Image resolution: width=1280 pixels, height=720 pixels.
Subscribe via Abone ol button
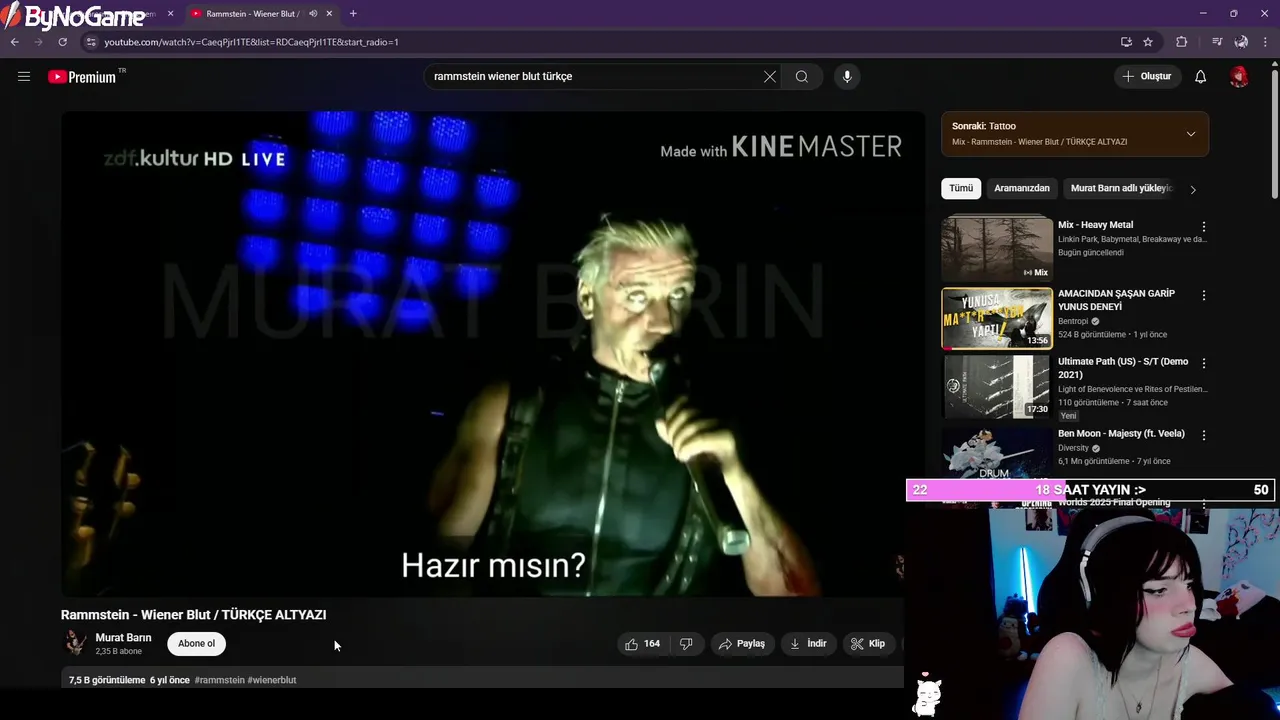coord(196,644)
